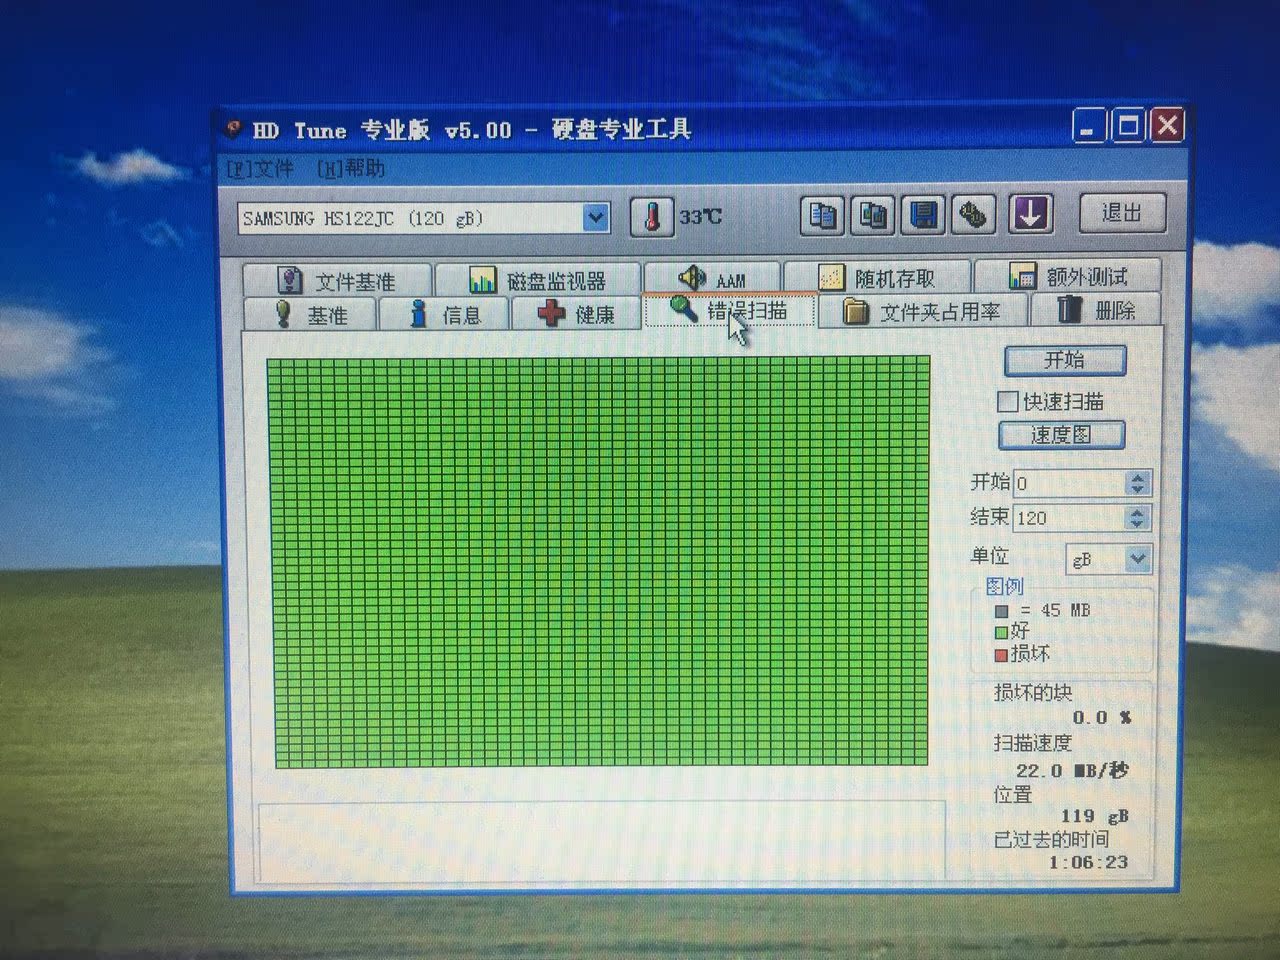Click the 速度图 speed map button
Viewport: 1280px width, 960px height.
coord(1061,435)
